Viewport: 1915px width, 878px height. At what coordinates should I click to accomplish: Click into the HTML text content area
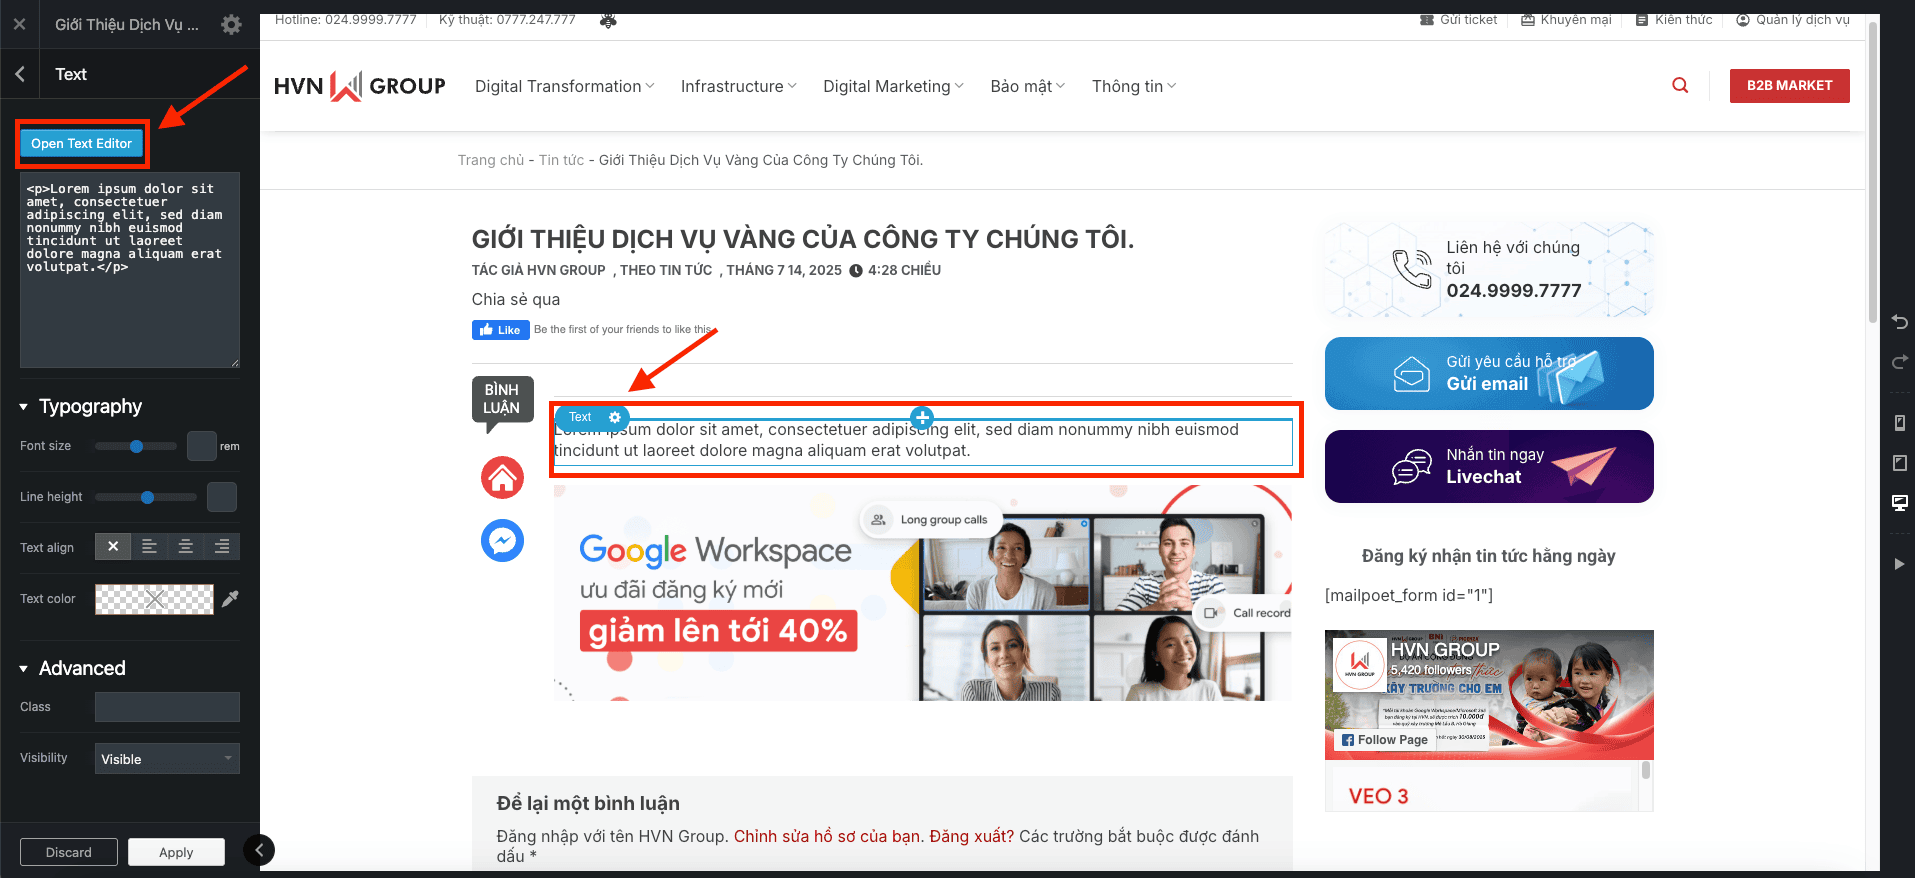(130, 270)
